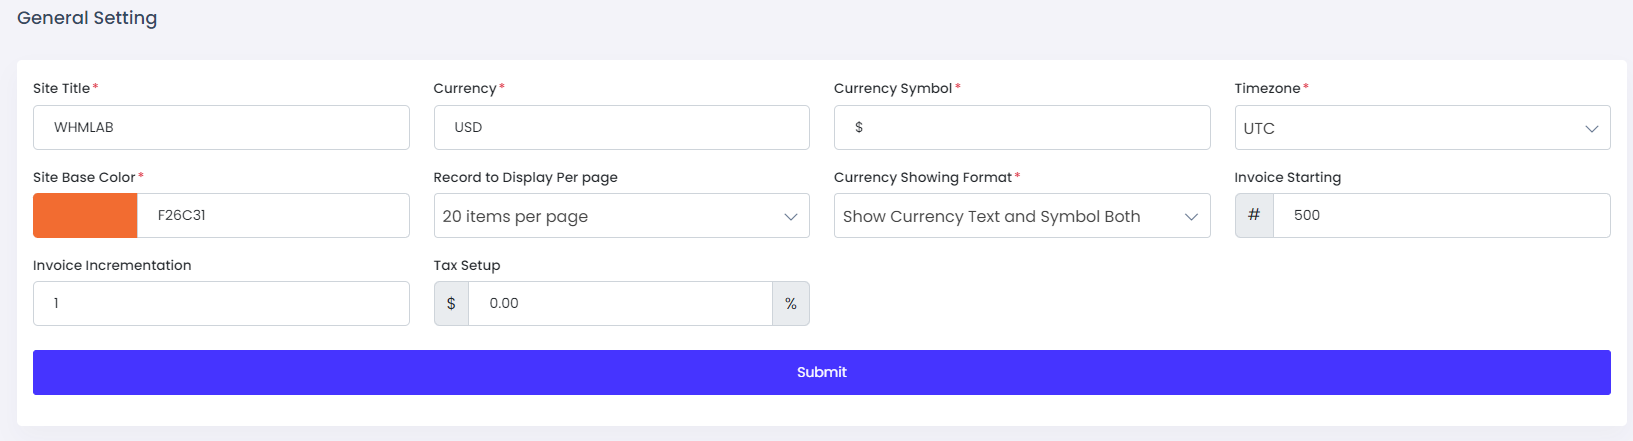
Task: Focus the Invoice Incrementation field
Action: coord(221,304)
